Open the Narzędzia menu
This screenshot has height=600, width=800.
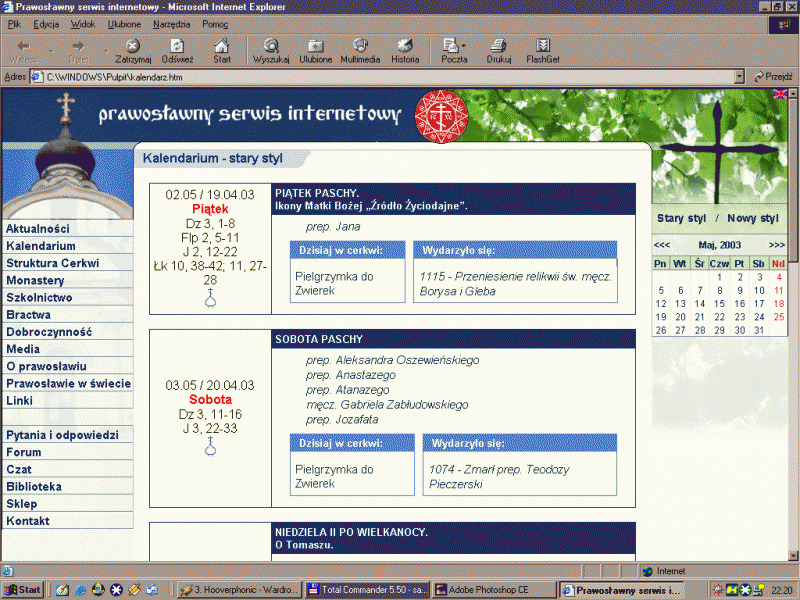pyautogui.click(x=171, y=24)
